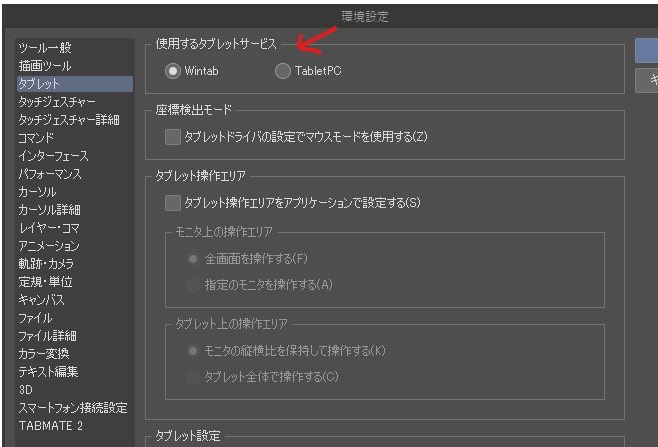Image resolution: width=658 pixels, height=447 pixels.
Task: Select 全画面を操作する(F) radio option
Action: (x=193, y=259)
